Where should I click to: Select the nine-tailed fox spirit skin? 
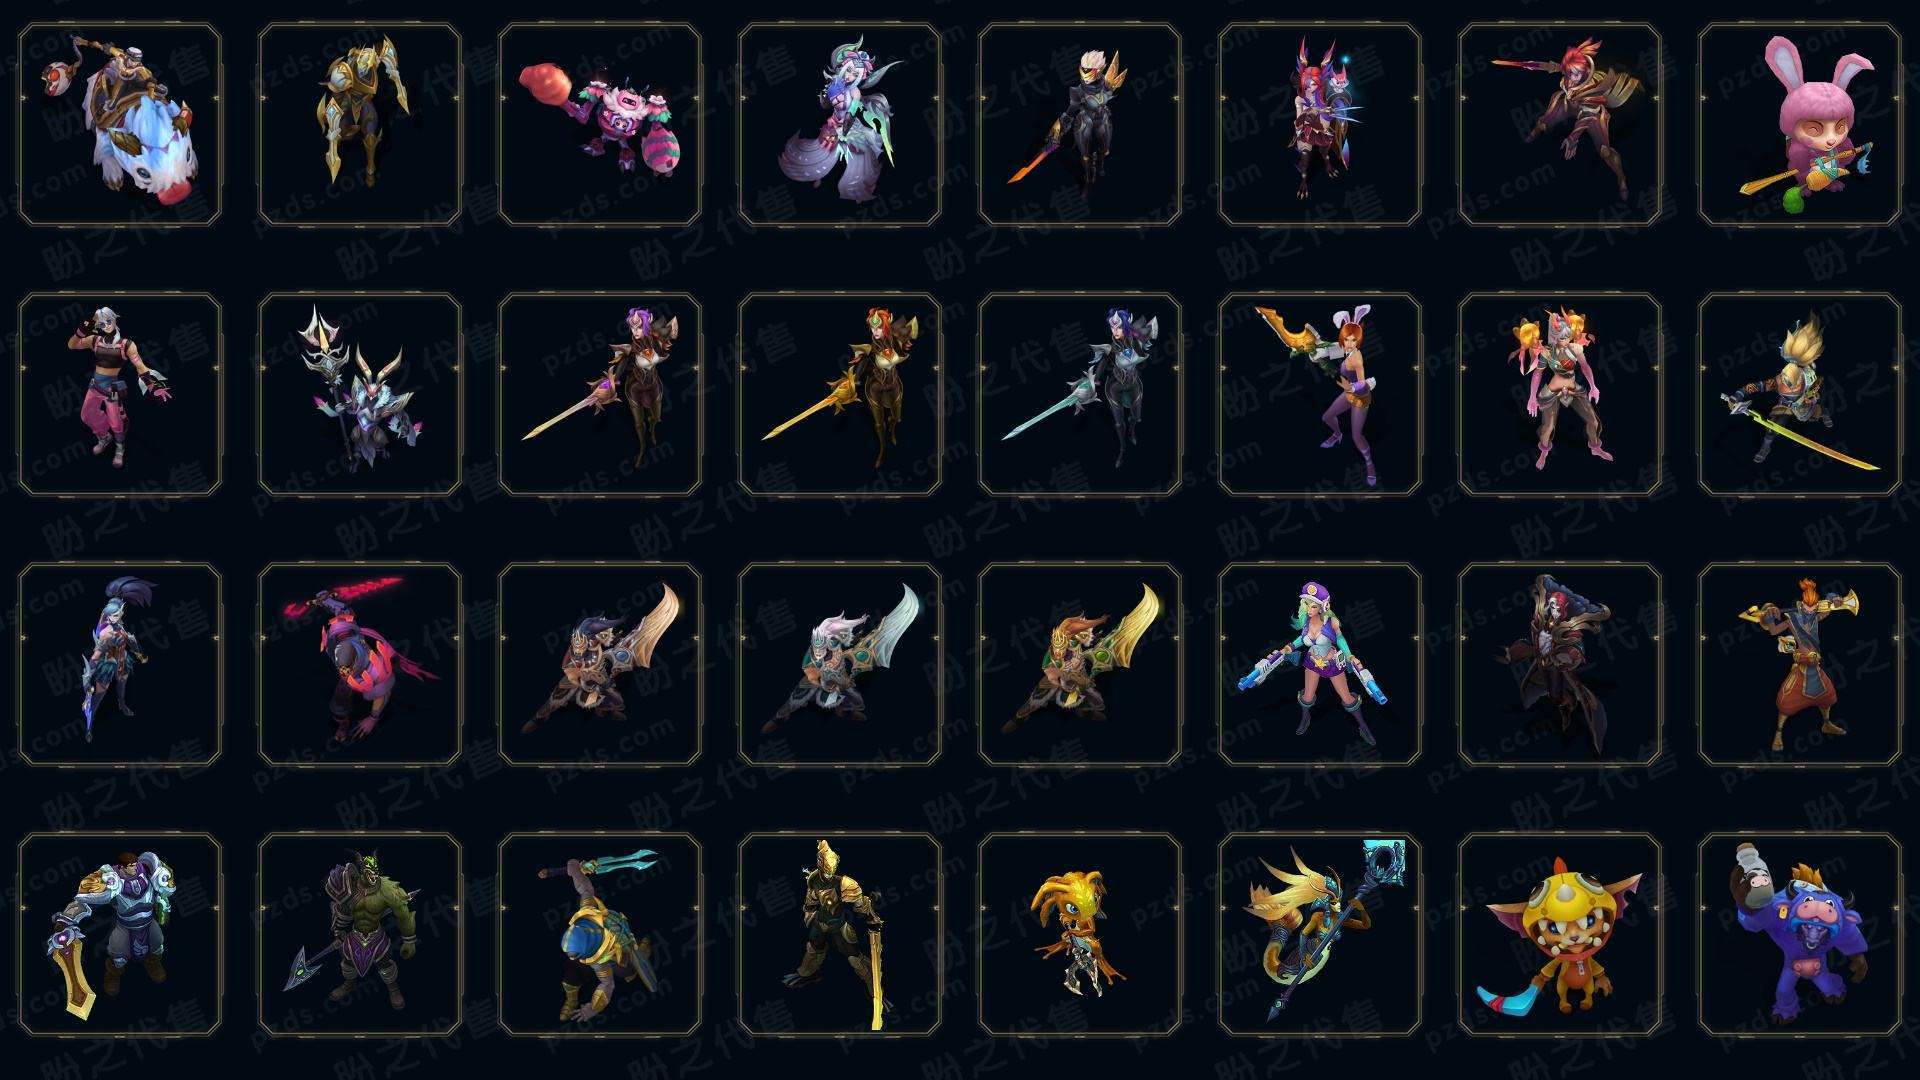click(840, 125)
